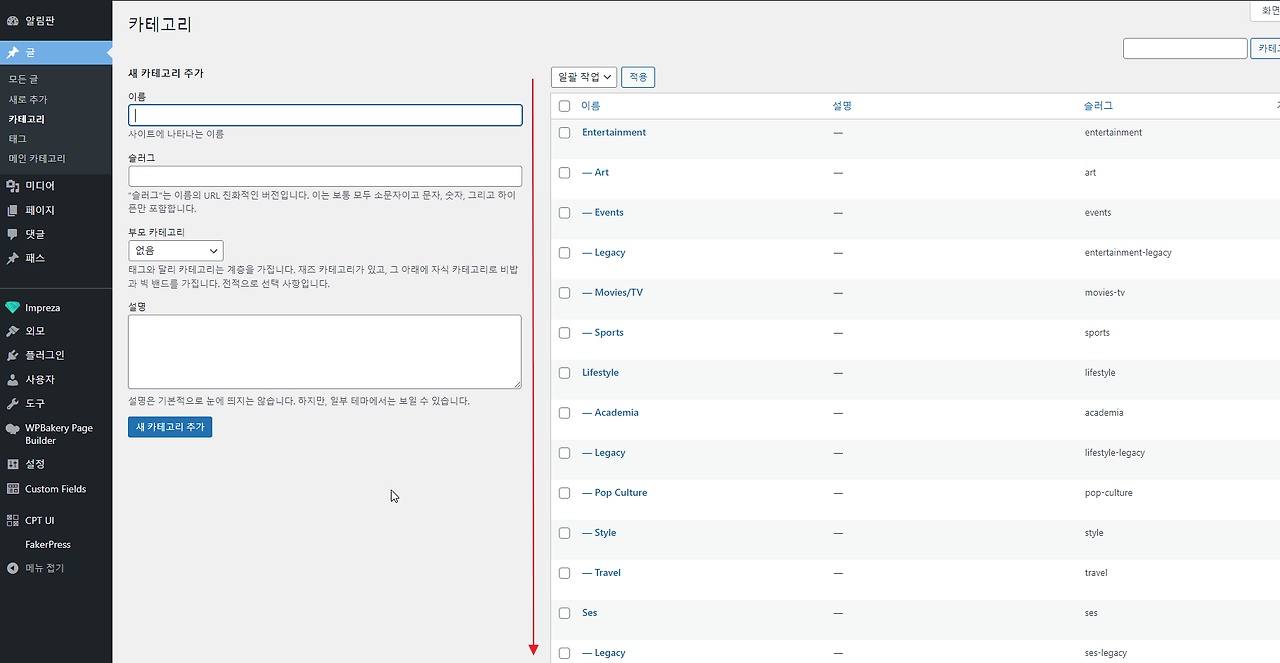
Task: Open the Style category link
Action: pyautogui.click(x=599, y=532)
